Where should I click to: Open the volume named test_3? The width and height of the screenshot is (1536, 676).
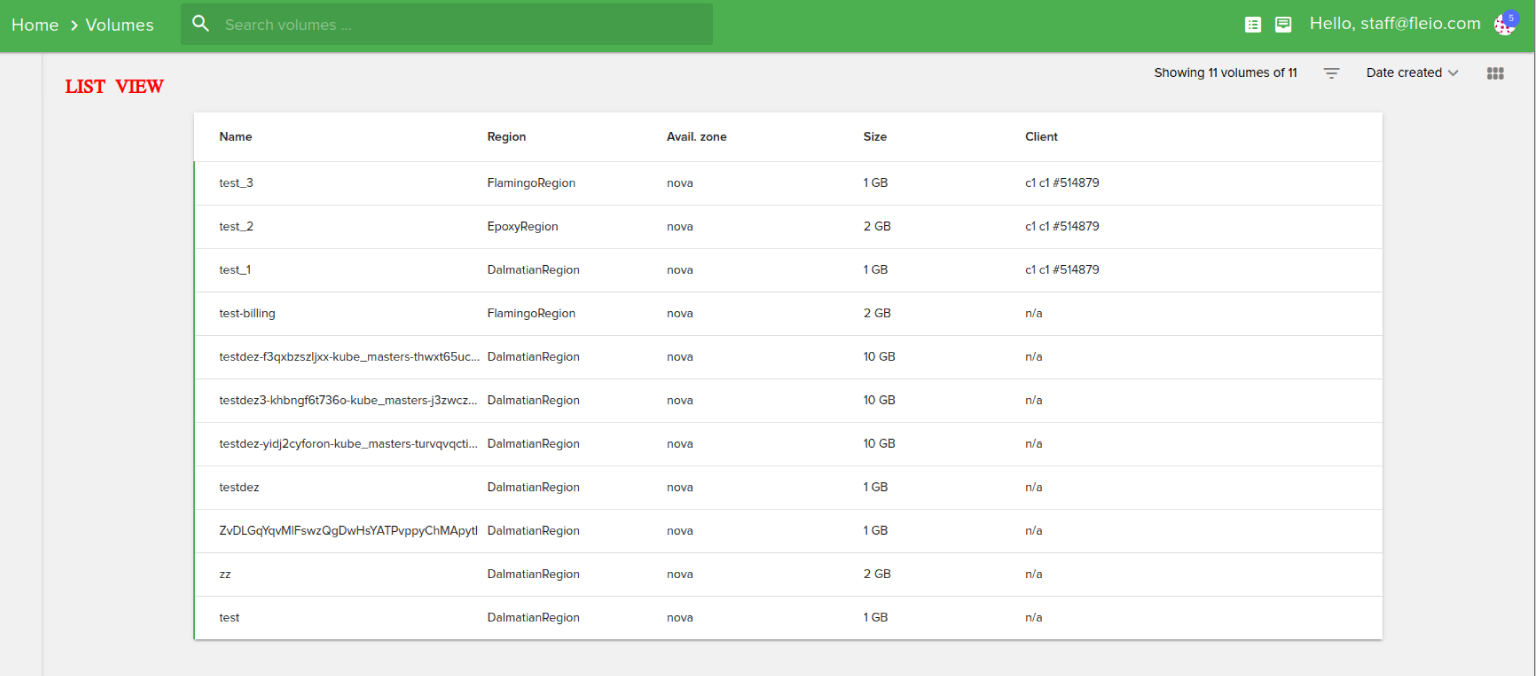pos(236,183)
